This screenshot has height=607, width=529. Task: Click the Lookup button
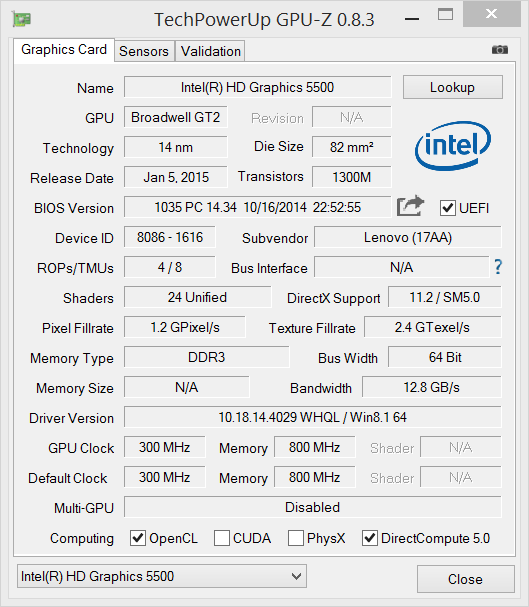[453, 87]
